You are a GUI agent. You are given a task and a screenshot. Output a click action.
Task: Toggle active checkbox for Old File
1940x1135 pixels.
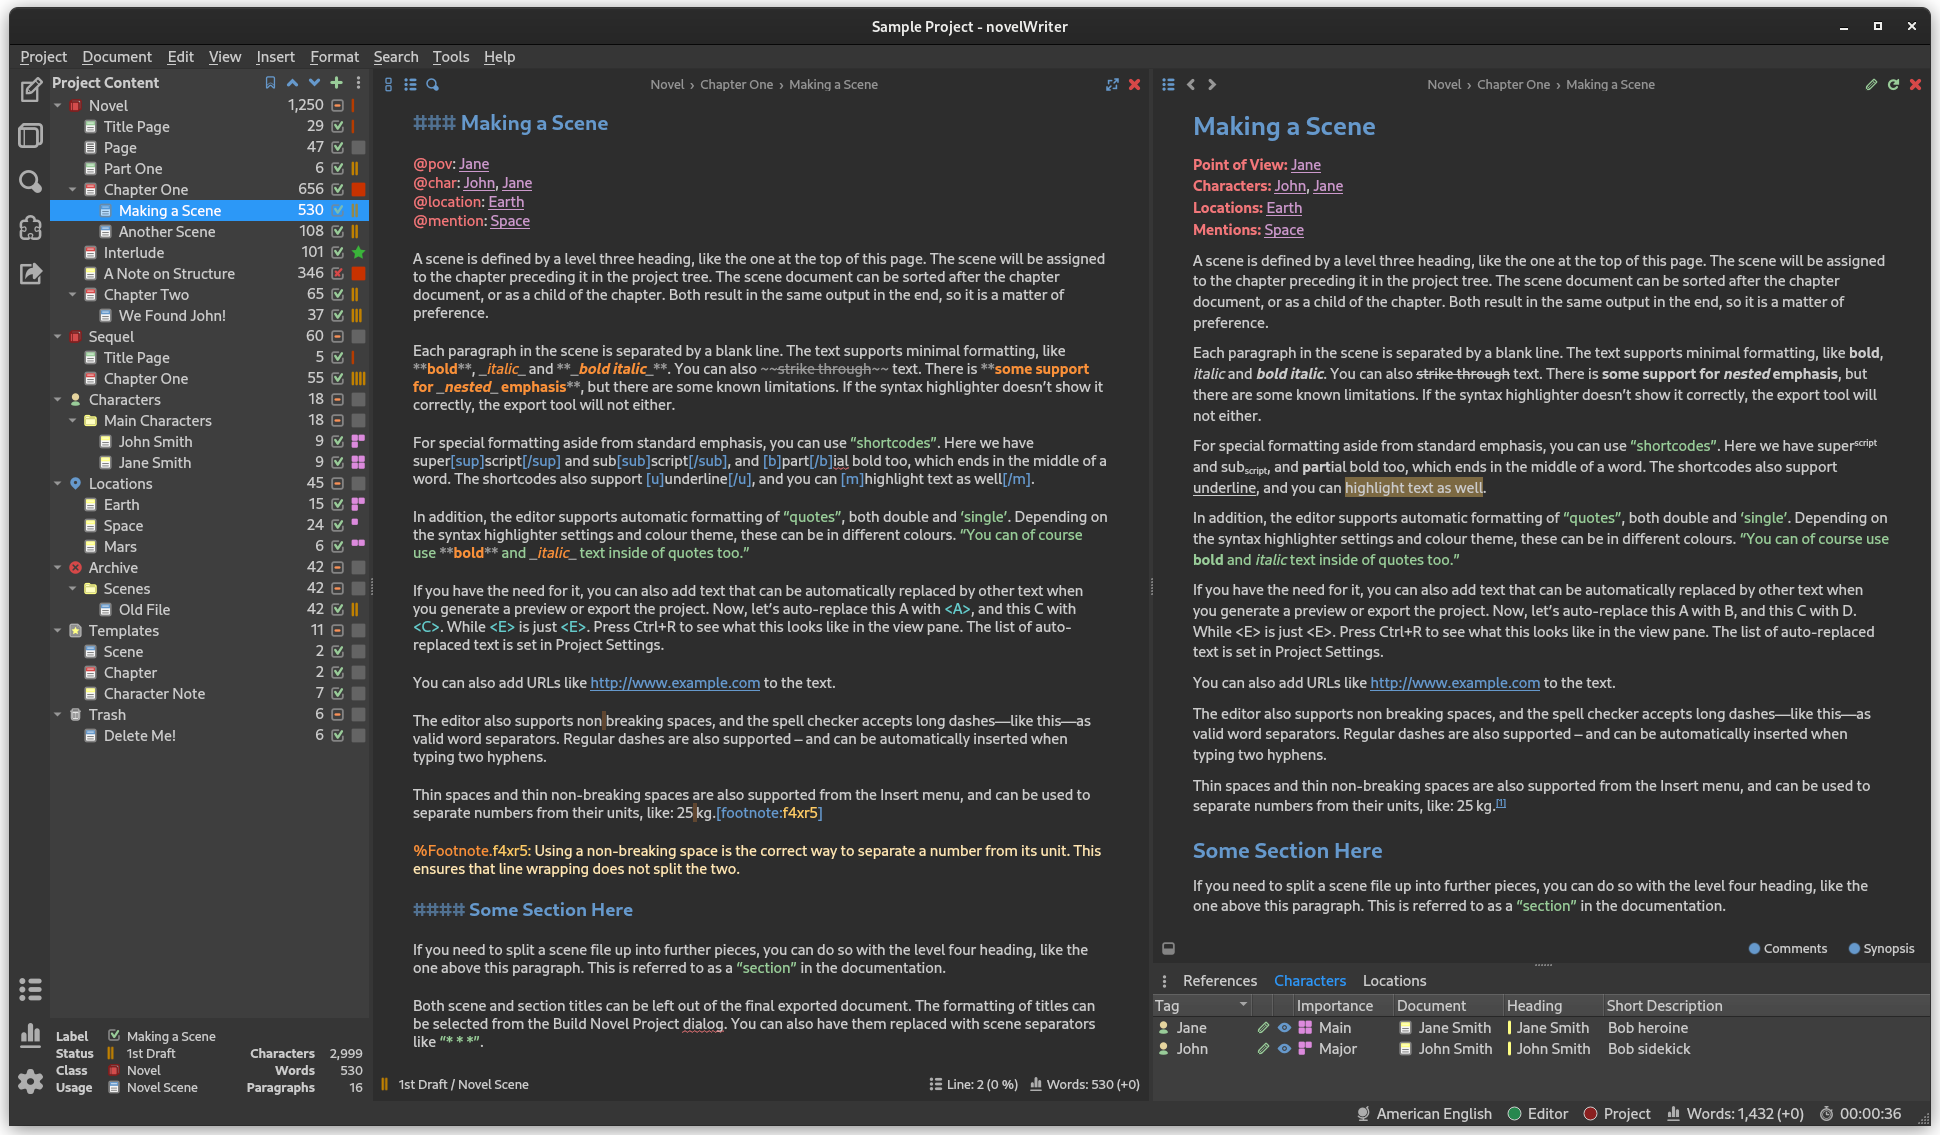coord(337,610)
